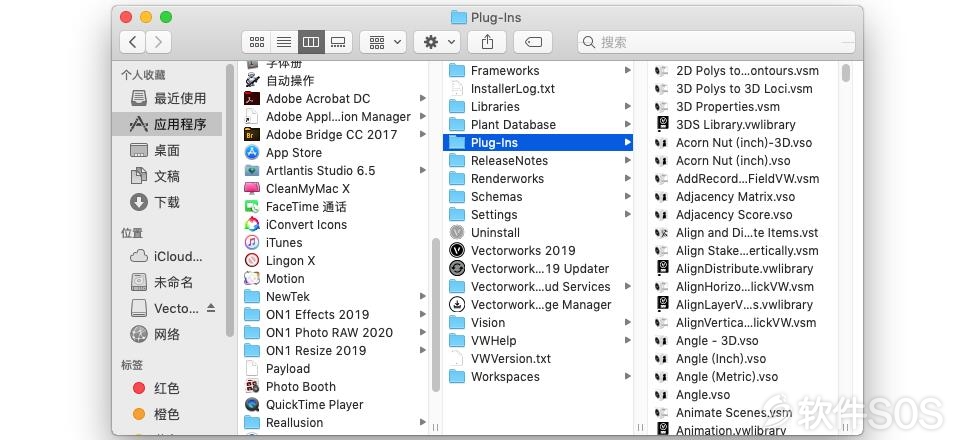Click the Plug-Ins column scrollbar
The width and height of the screenshot is (958, 440).
(x=846, y=73)
